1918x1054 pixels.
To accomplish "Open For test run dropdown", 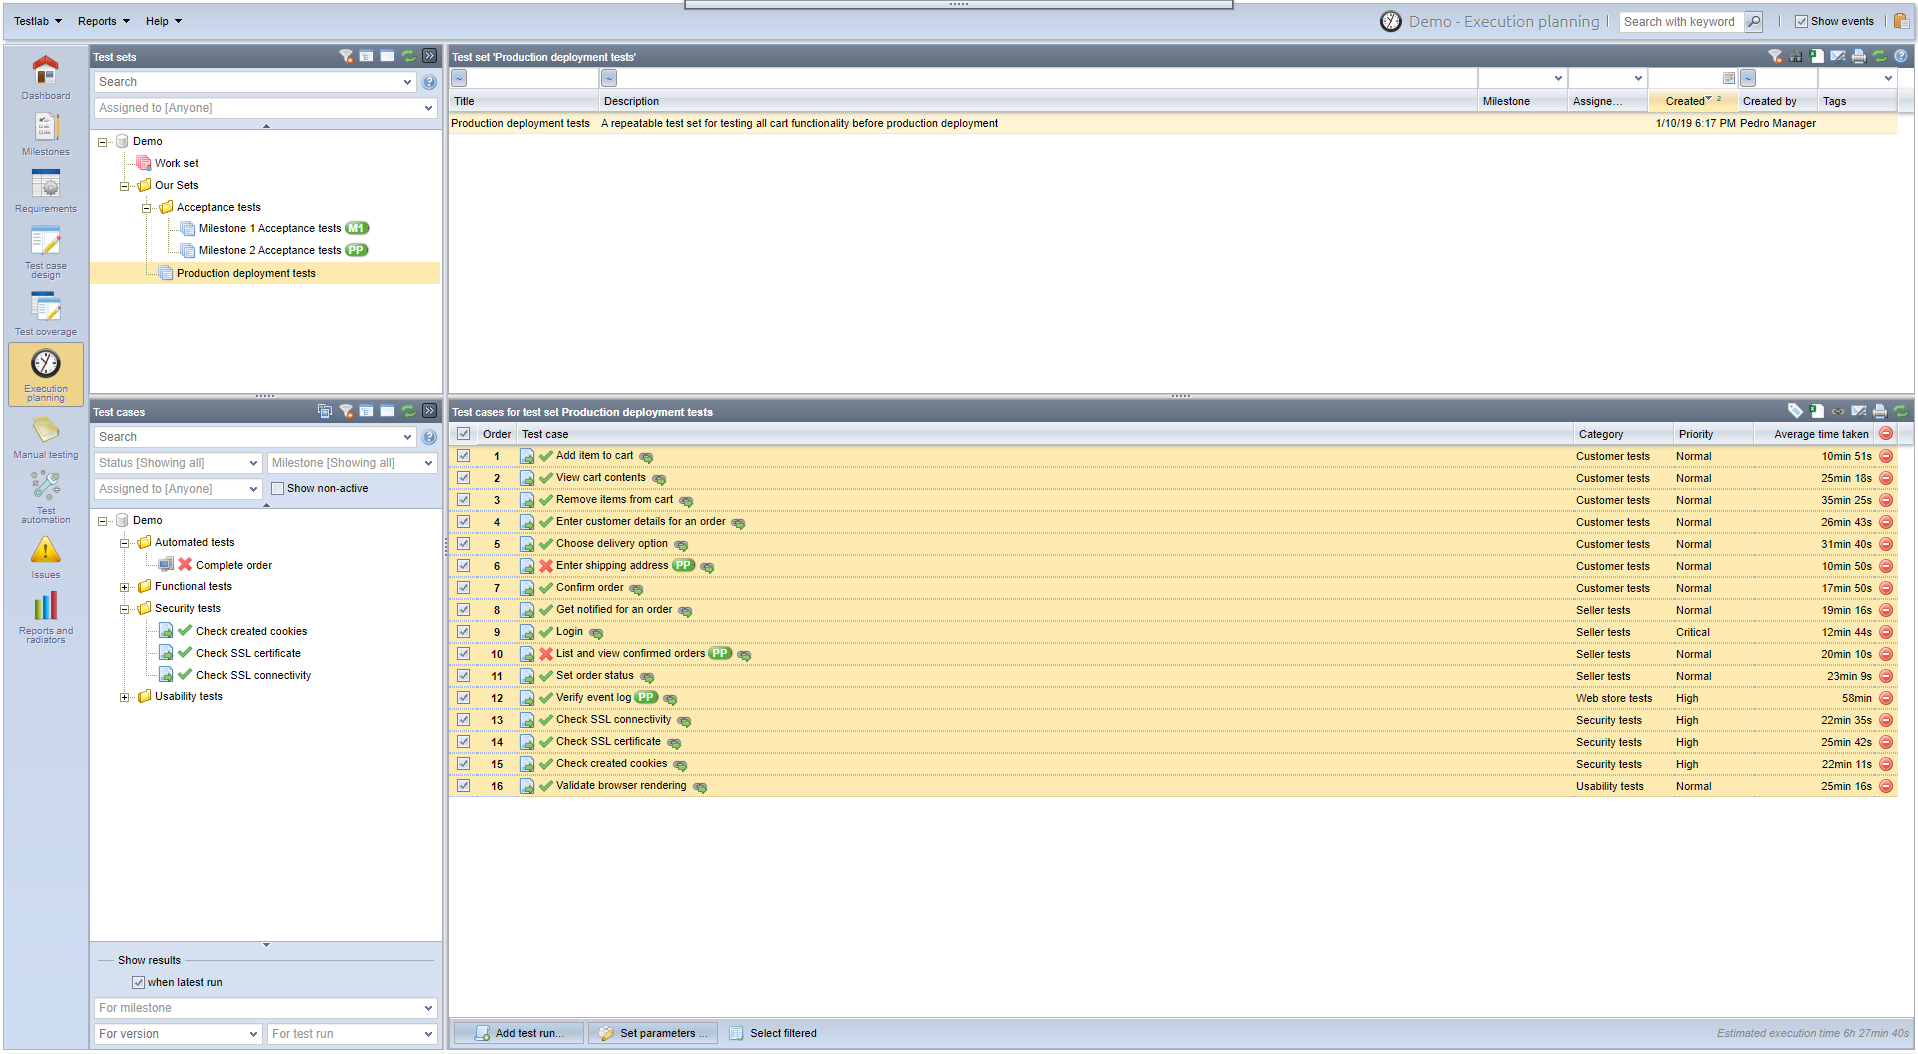I will pos(352,1034).
